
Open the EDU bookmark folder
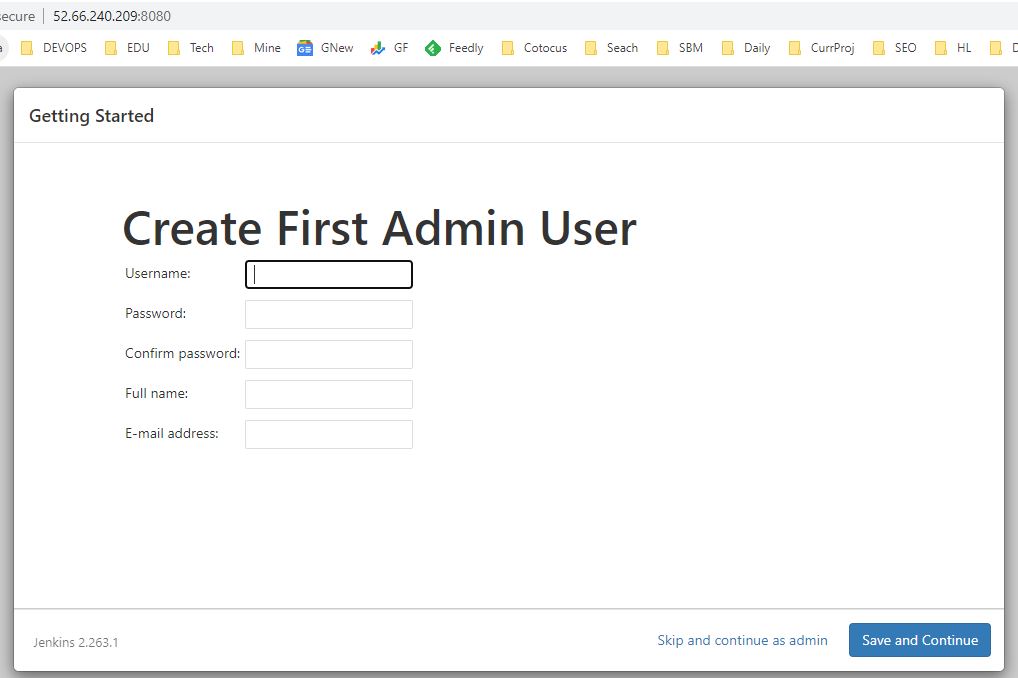(x=126, y=48)
